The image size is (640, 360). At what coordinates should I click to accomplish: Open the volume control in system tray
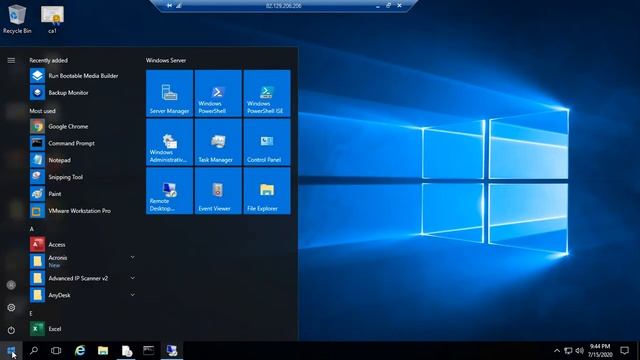579,351
